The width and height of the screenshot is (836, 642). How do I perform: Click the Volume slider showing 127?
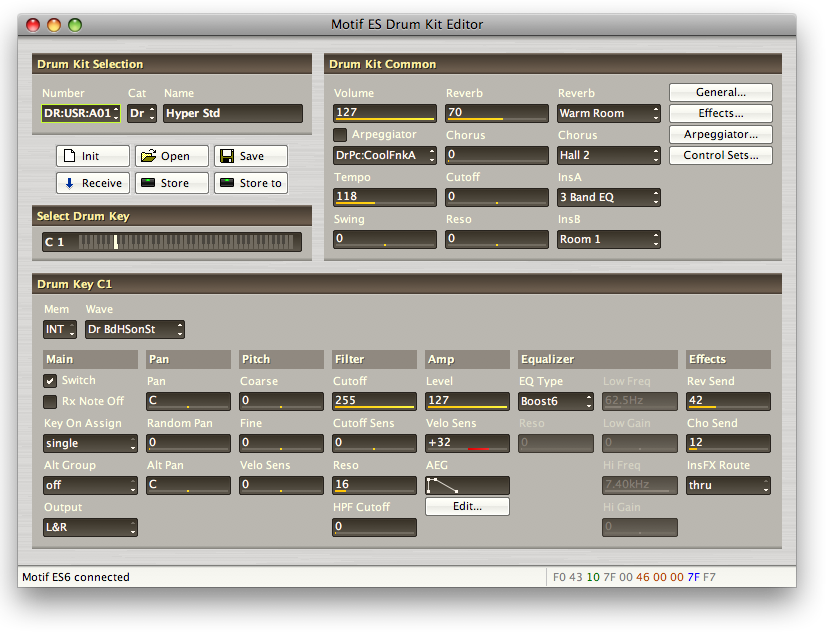click(384, 113)
